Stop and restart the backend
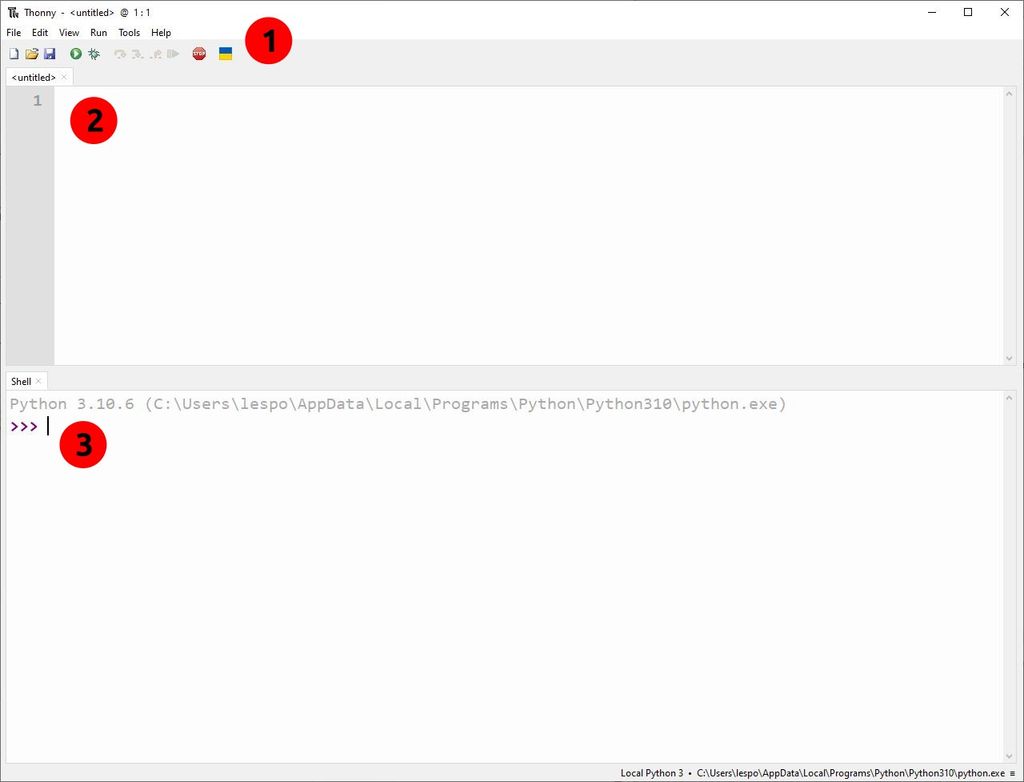Image resolution: width=1024 pixels, height=782 pixels. point(198,53)
